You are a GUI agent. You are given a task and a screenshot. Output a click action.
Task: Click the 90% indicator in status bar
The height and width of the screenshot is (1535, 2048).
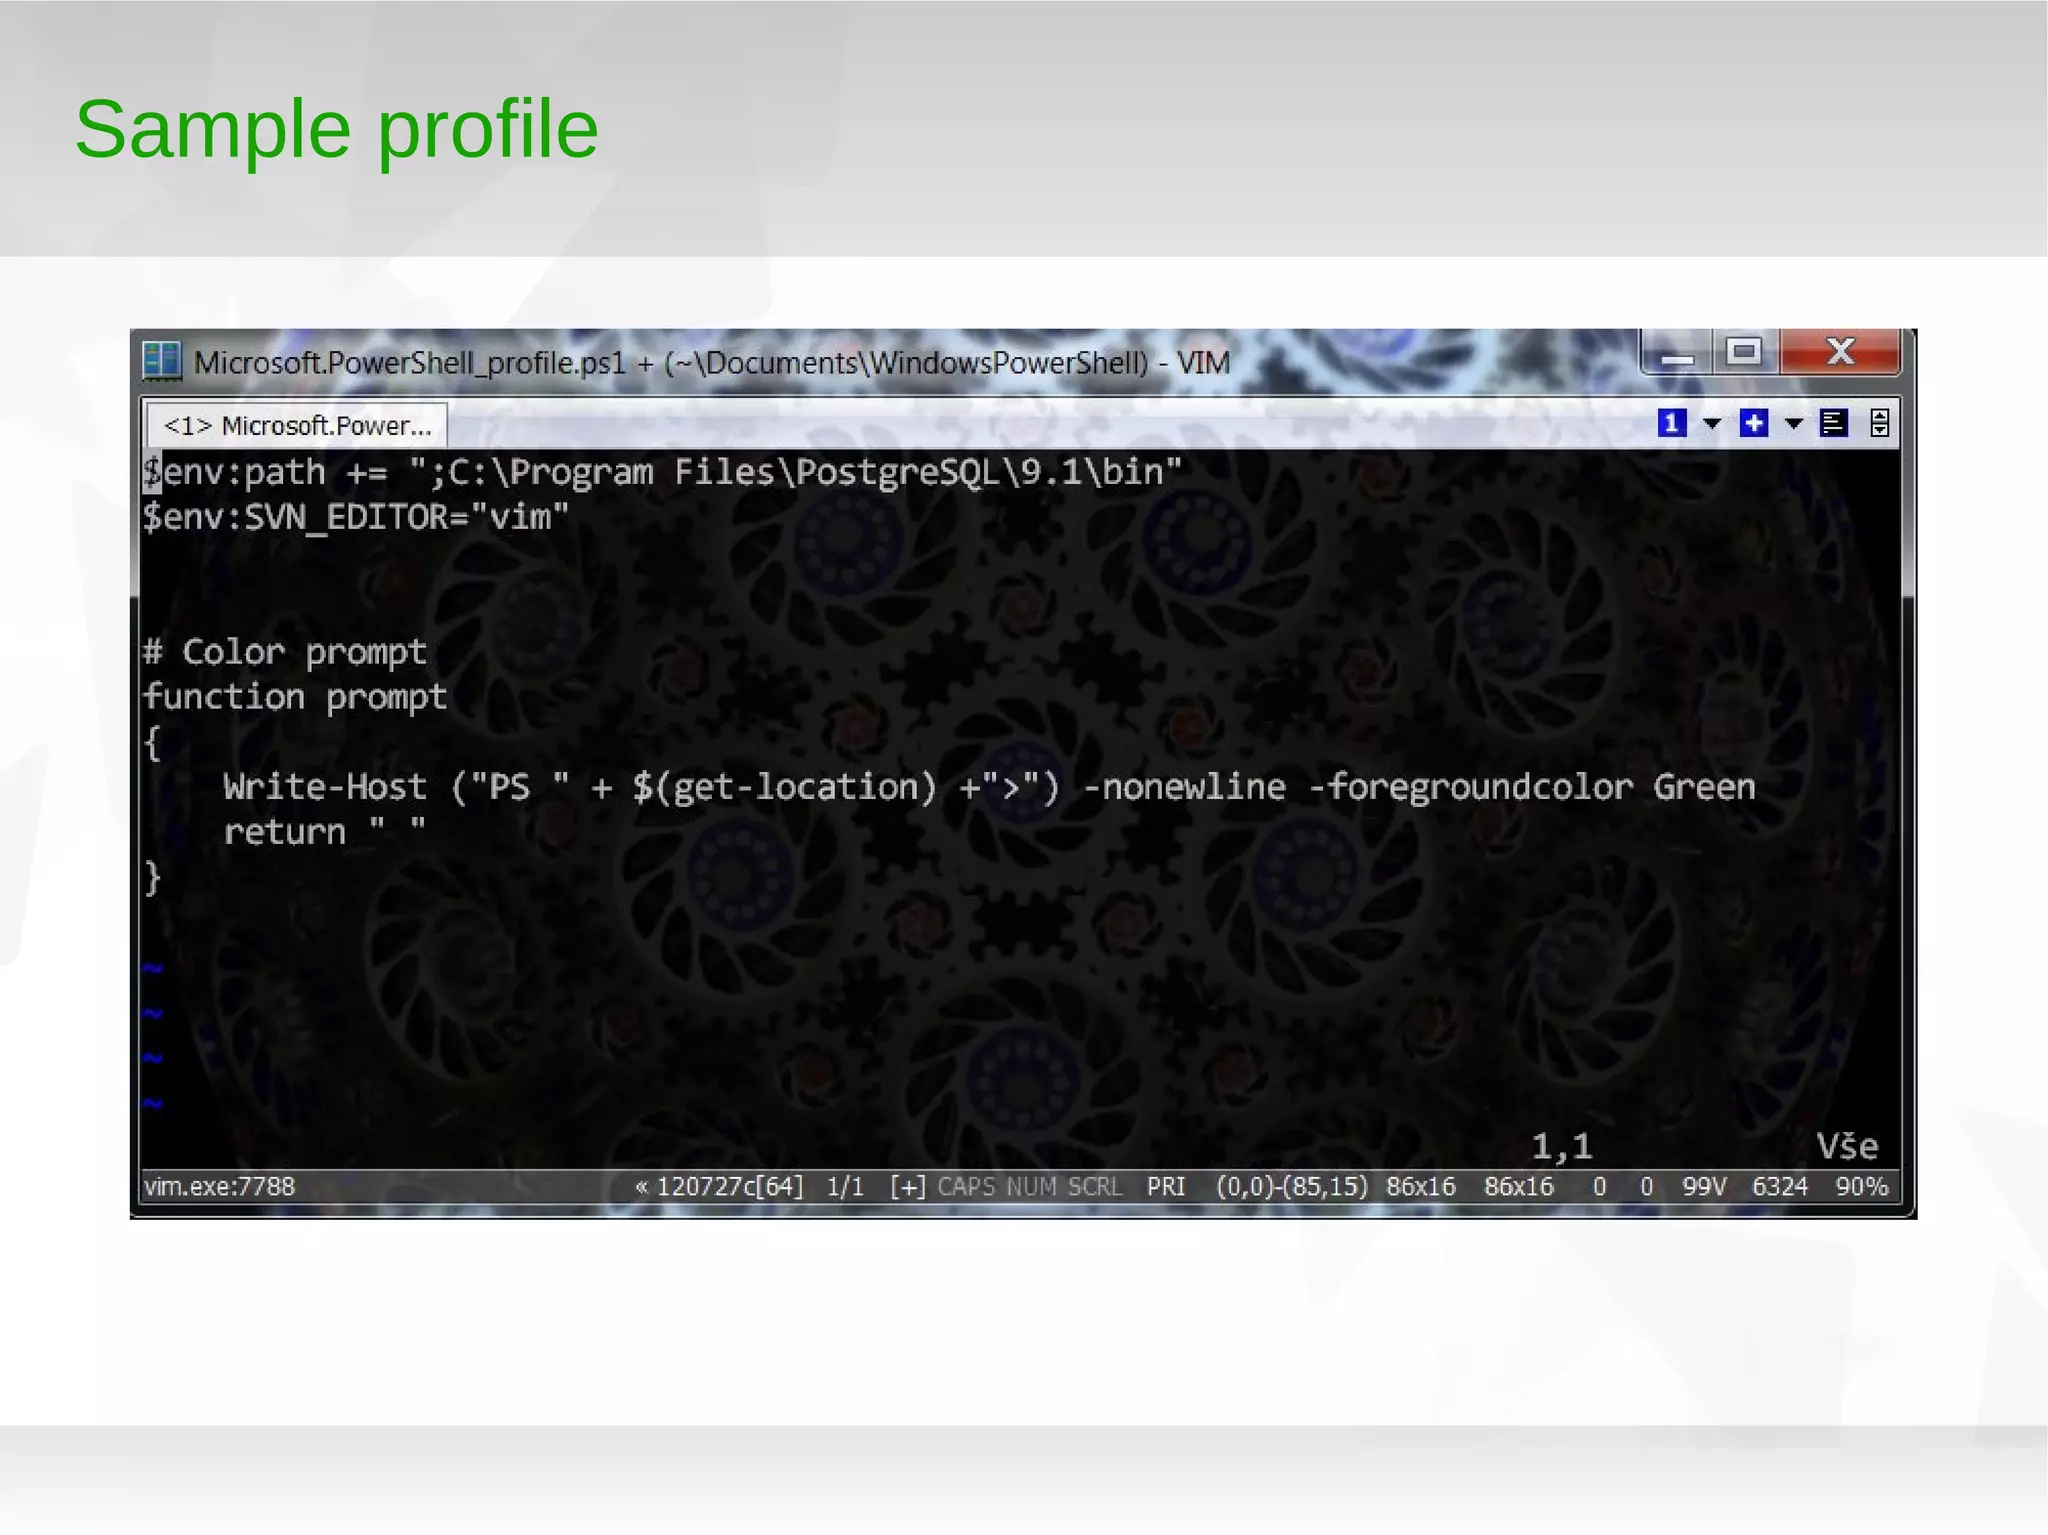[x=1861, y=1186]
